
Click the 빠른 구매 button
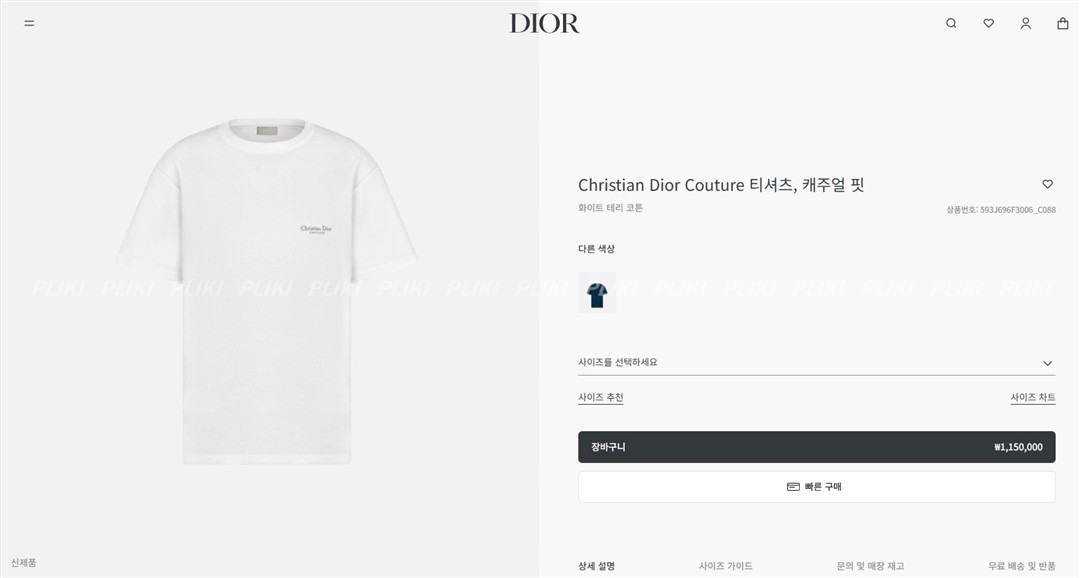(x=816, y=487)
